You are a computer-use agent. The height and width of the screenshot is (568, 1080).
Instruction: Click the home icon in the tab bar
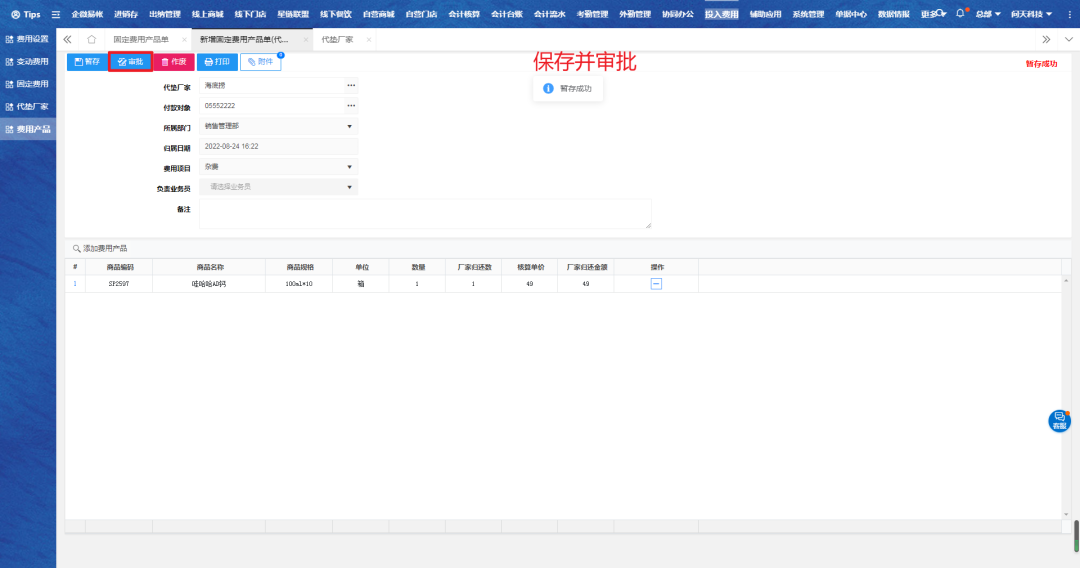click(92, 39)
